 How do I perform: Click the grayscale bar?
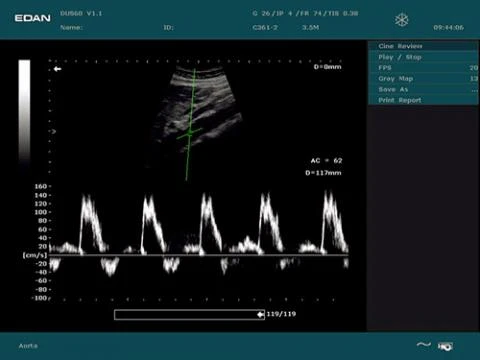click(24, 117)
